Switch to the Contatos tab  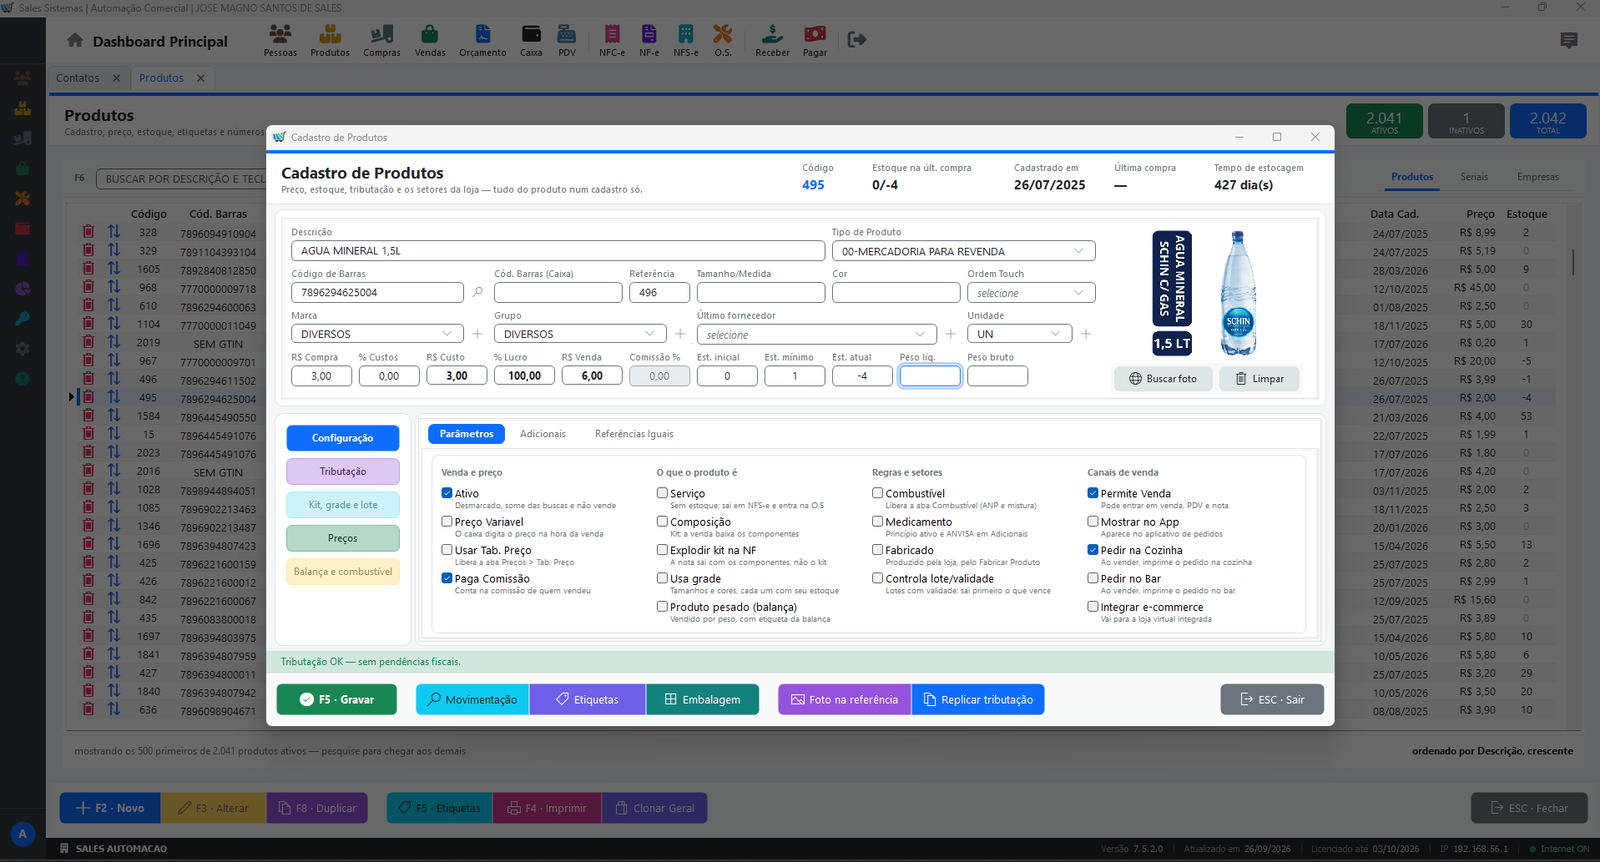pyautogui.click(x=78, y=78)
